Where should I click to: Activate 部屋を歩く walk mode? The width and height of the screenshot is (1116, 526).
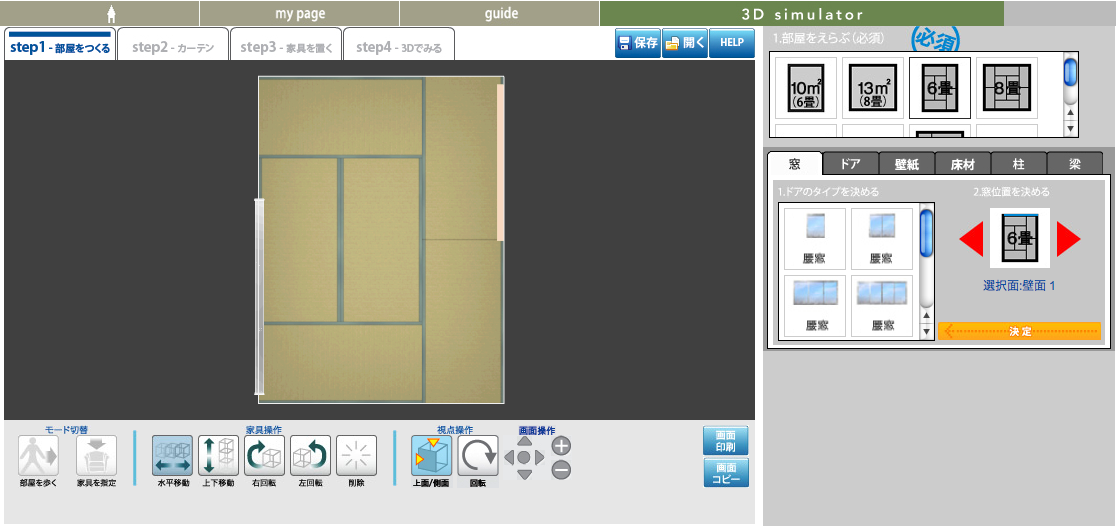(x=38, y=456)
